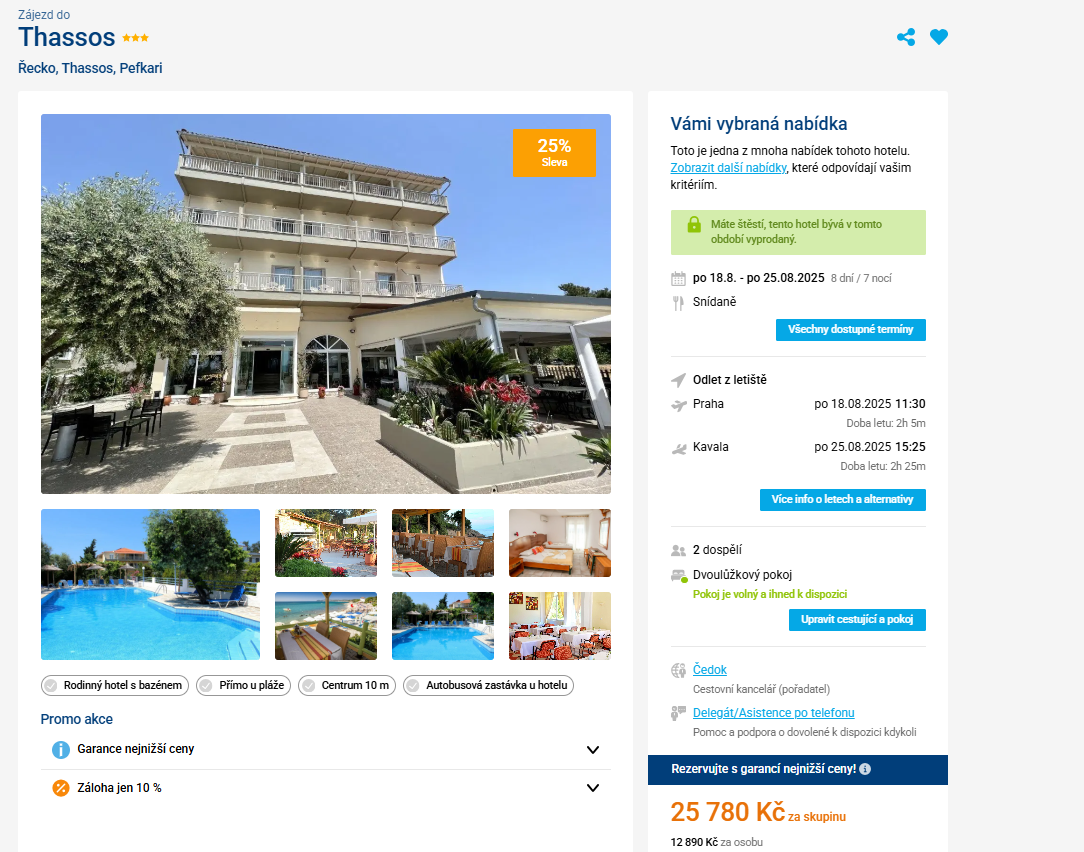Toggle the Autobusová zastávka u hotelu tag
Viewport: 1084px width, 852px height.
tap(488, 685)
